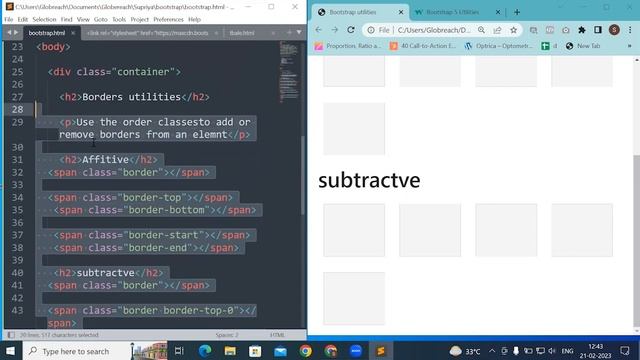Open a new Chrome tab with plus

point(517,12)
